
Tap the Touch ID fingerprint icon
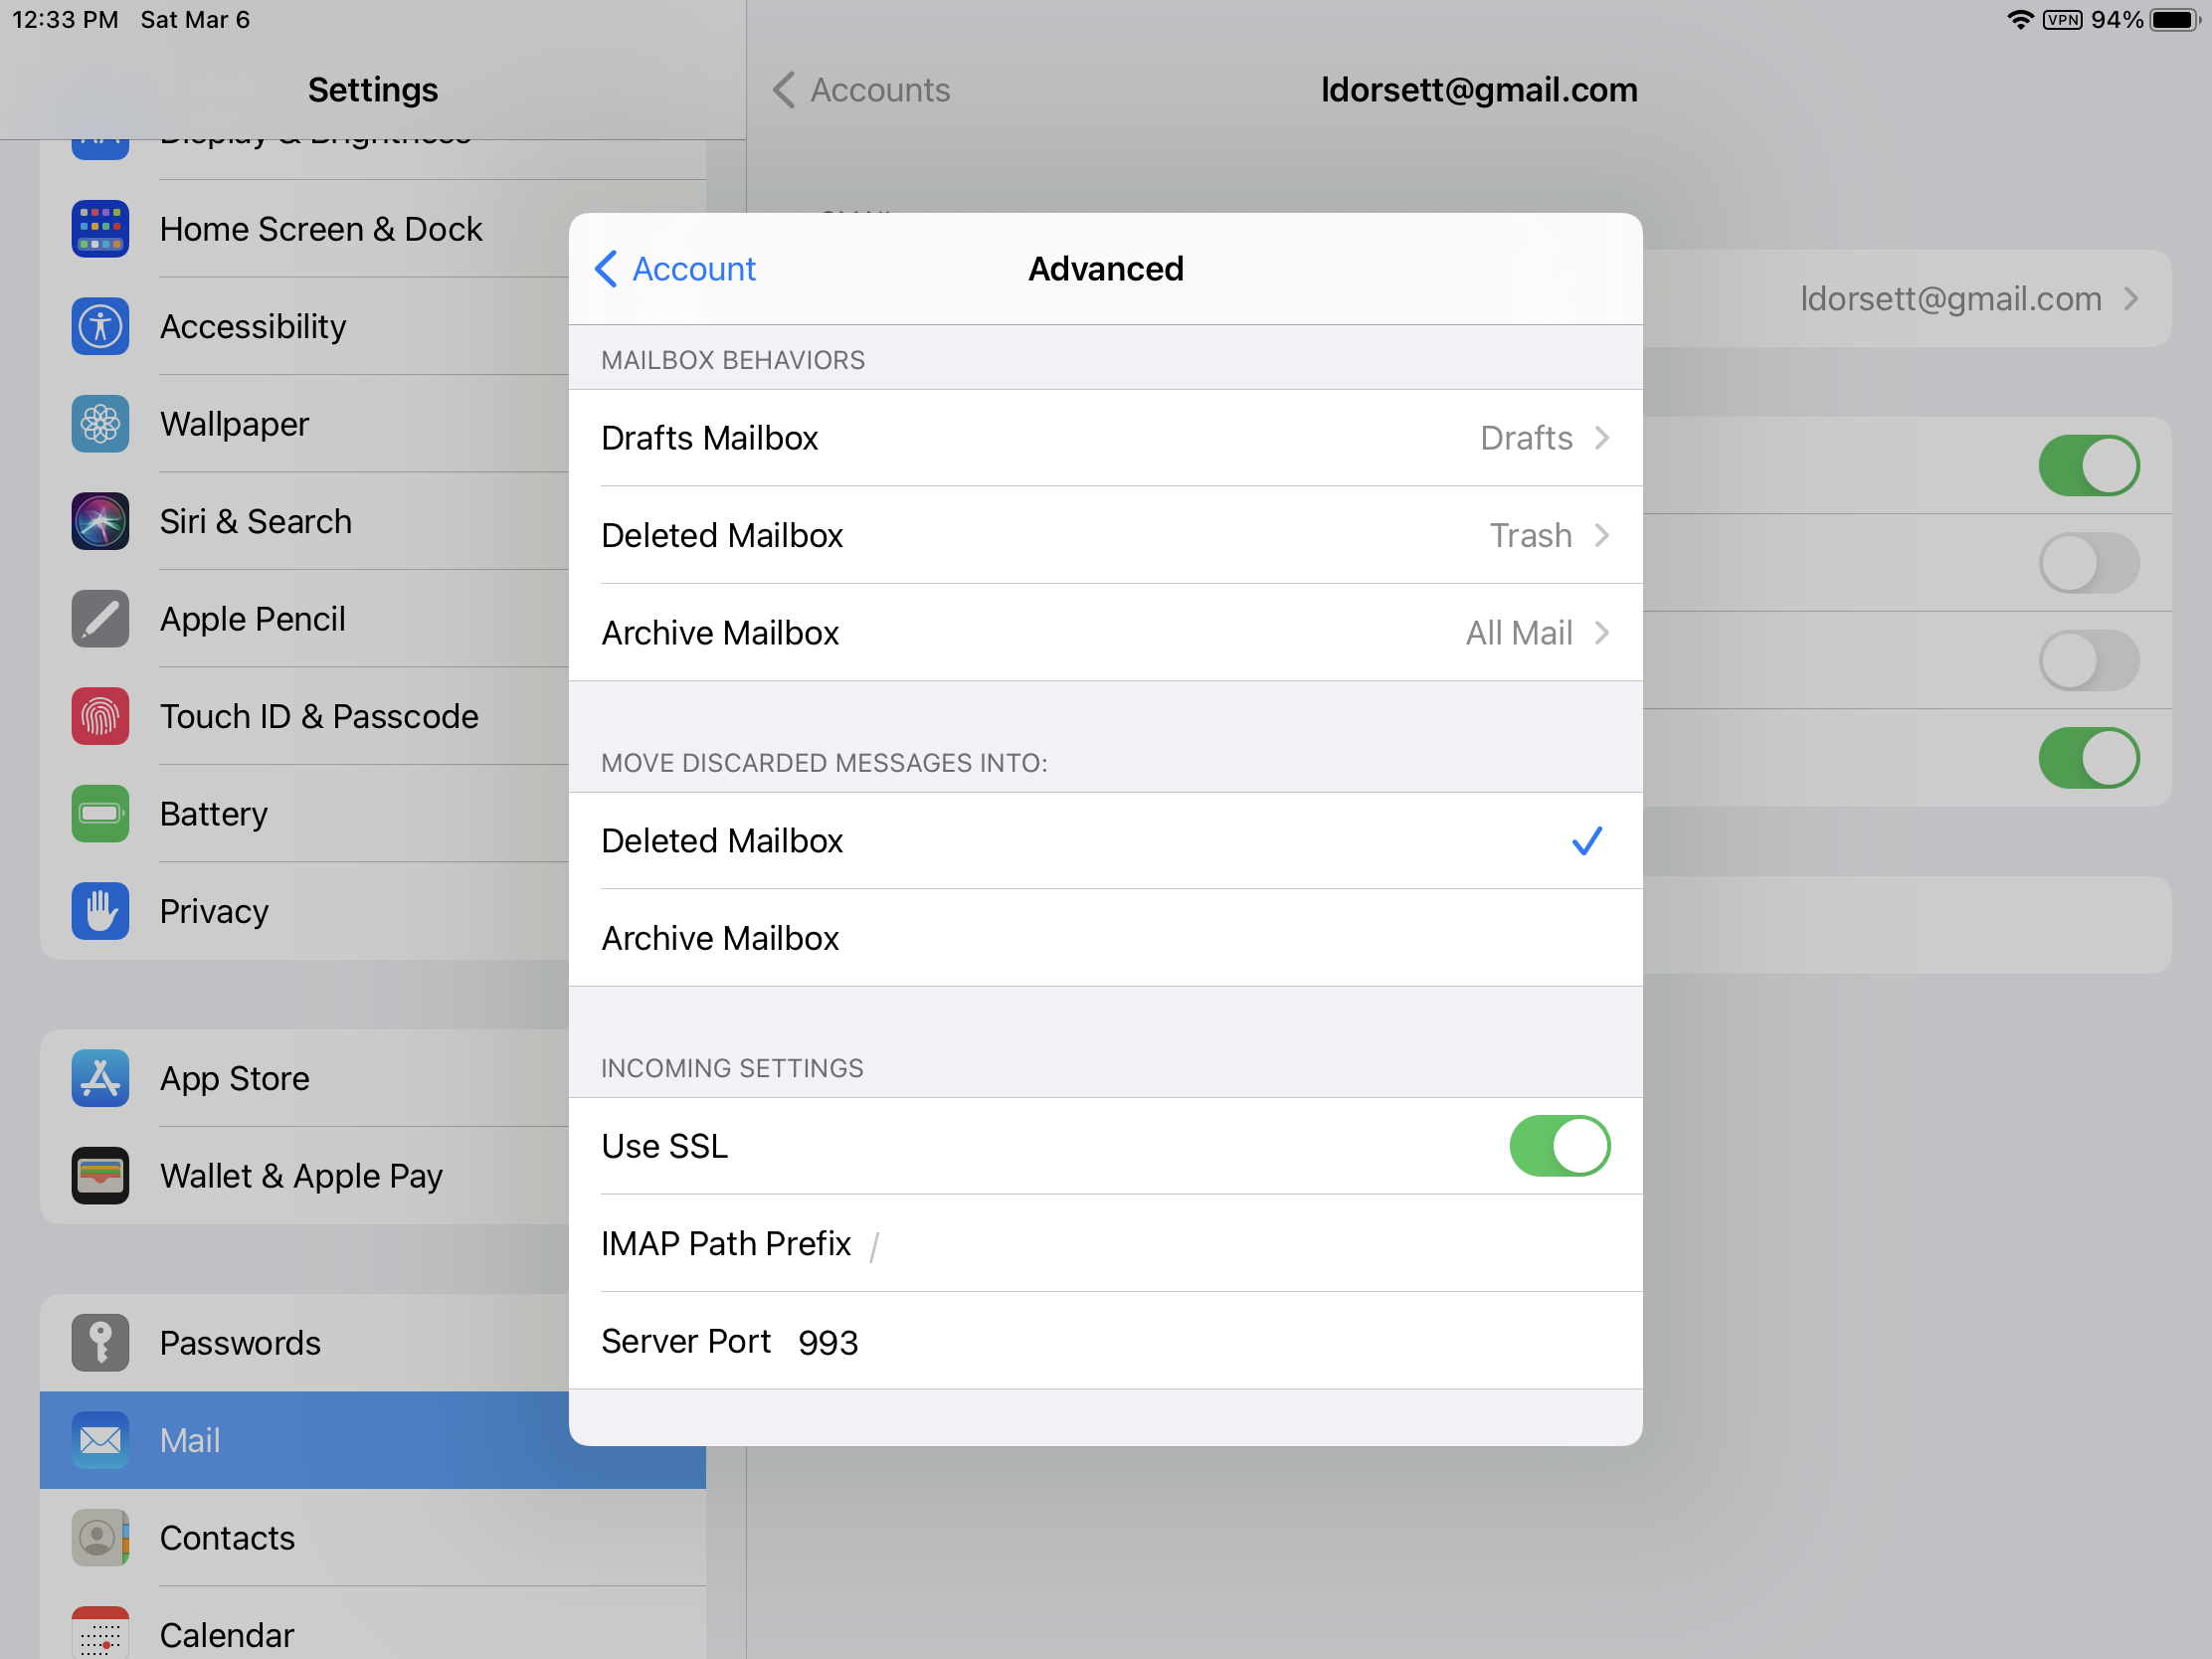pos(100,716)
